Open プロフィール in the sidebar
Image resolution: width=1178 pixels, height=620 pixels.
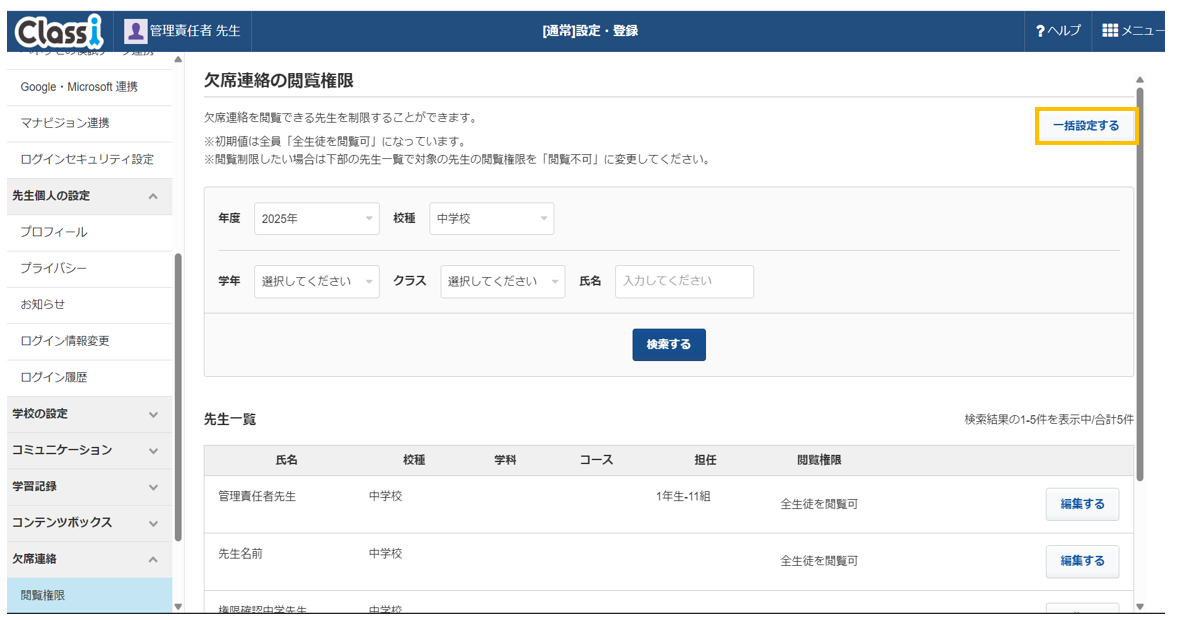click(89, 232)
